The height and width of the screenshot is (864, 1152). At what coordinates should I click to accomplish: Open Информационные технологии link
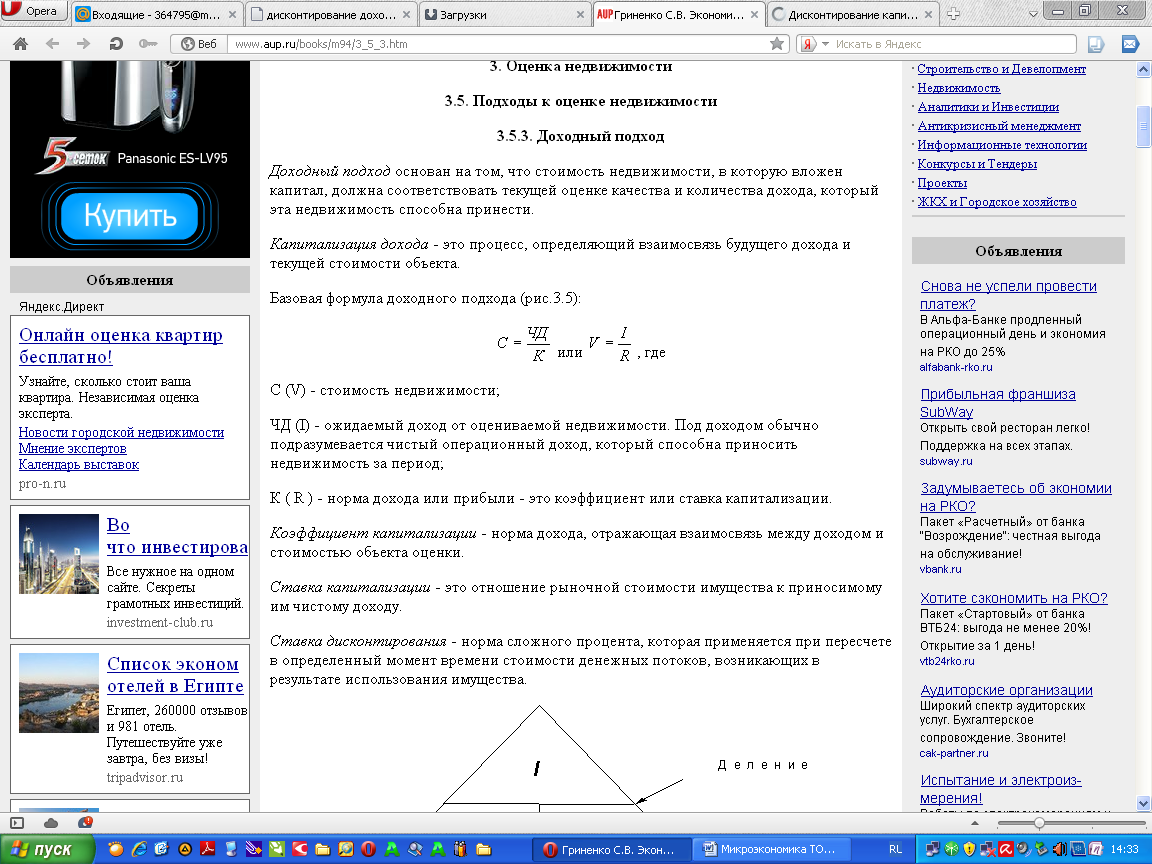click(1002, 145)
